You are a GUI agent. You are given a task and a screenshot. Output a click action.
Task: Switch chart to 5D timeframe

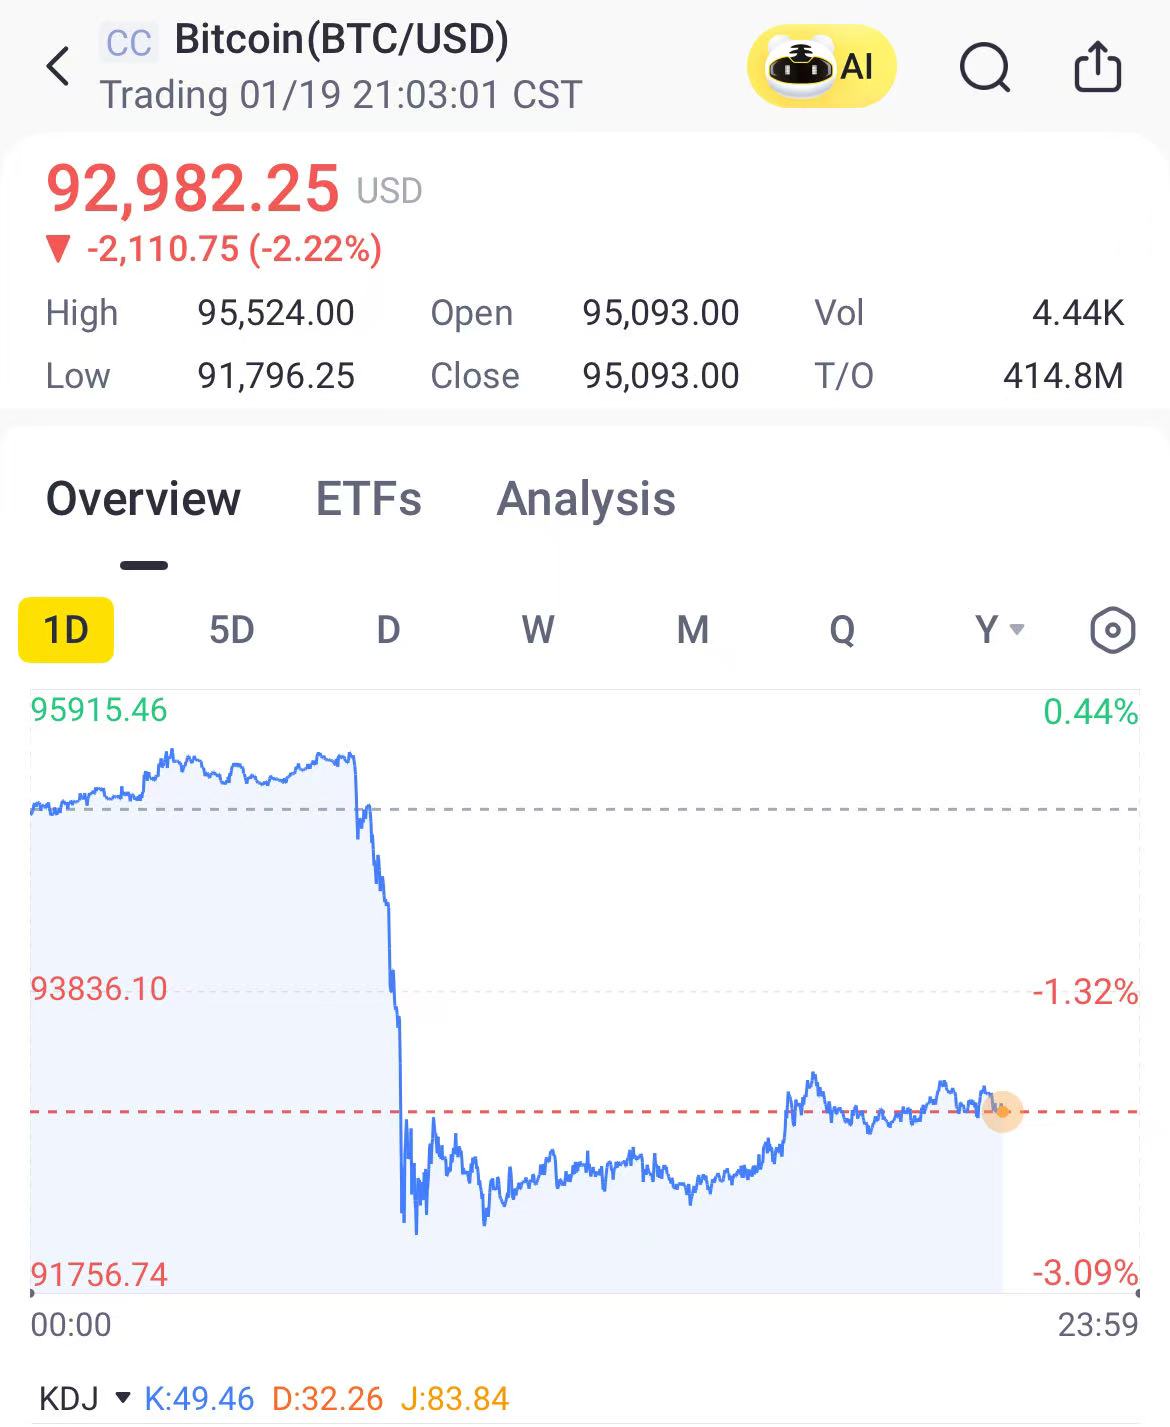coord(231,630)
